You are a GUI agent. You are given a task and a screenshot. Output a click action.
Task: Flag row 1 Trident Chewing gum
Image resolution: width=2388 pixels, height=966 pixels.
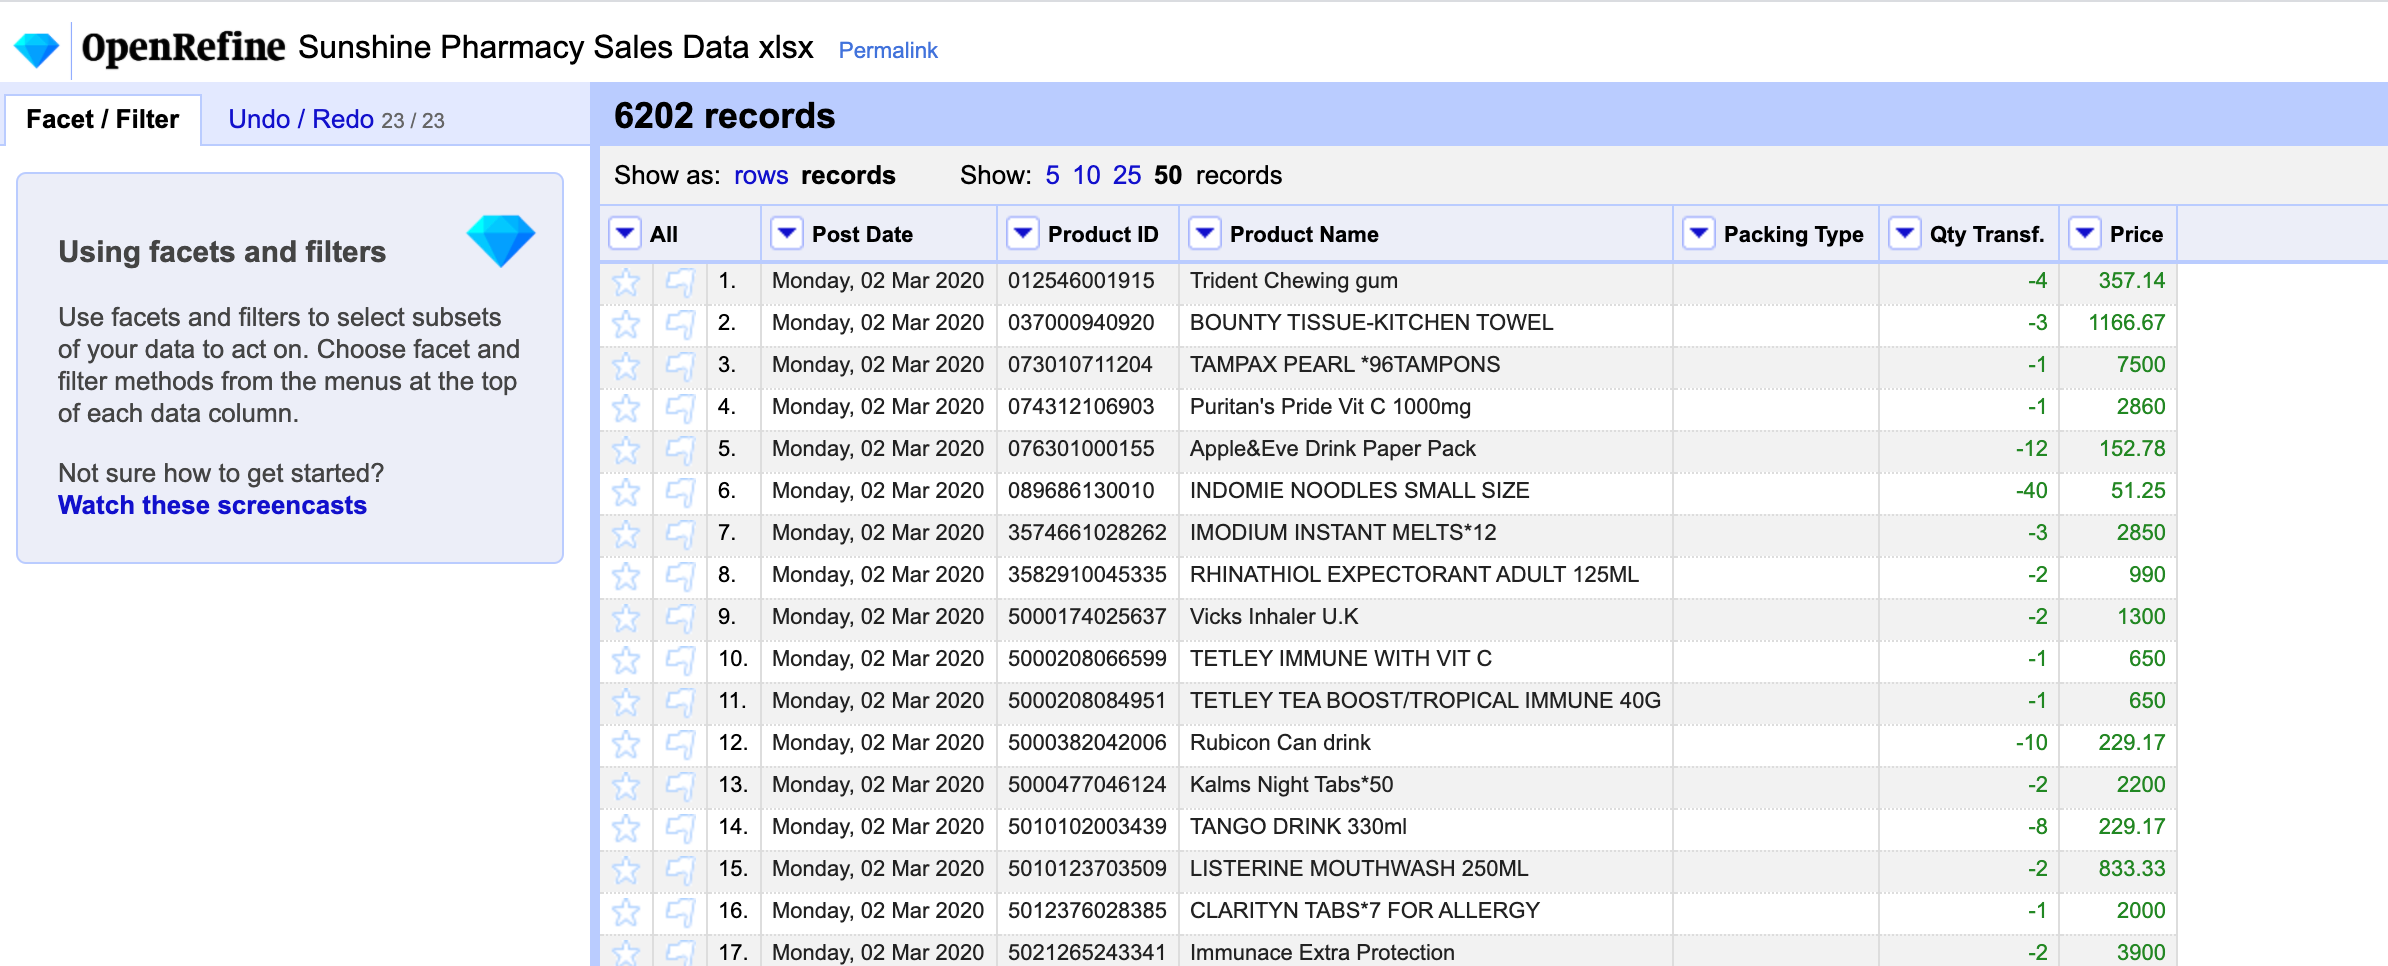click(x=680, y=283)
